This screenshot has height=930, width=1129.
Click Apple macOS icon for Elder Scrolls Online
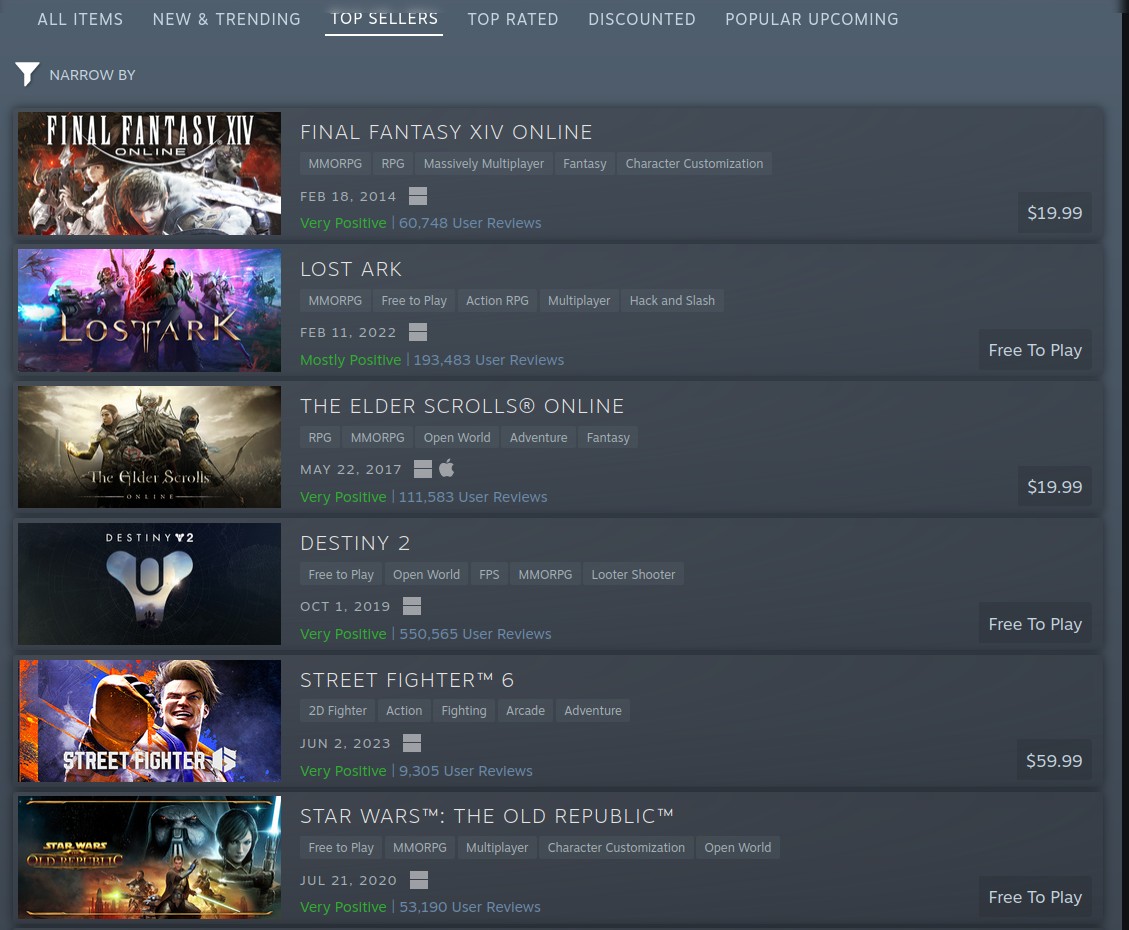(x=446, y=469)
